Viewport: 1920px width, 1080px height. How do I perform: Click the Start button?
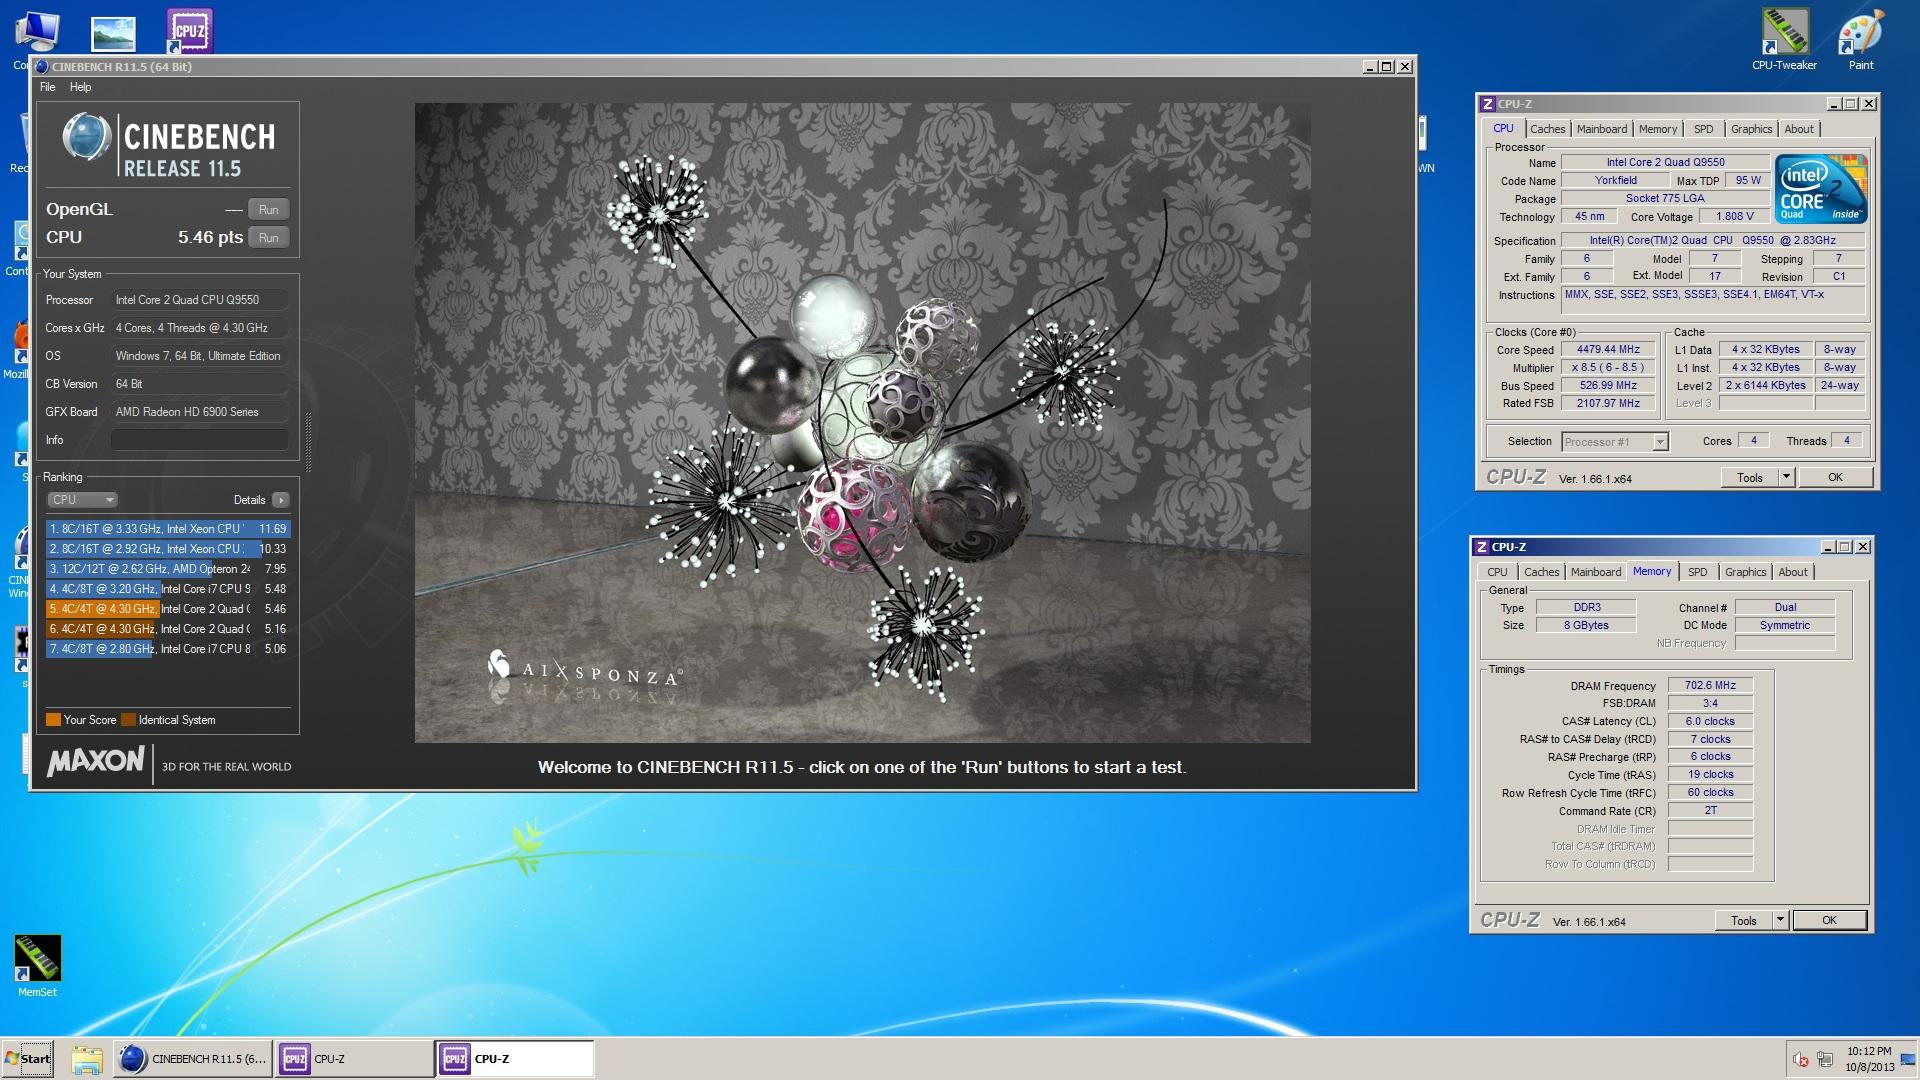click(x=28, y=1059)
